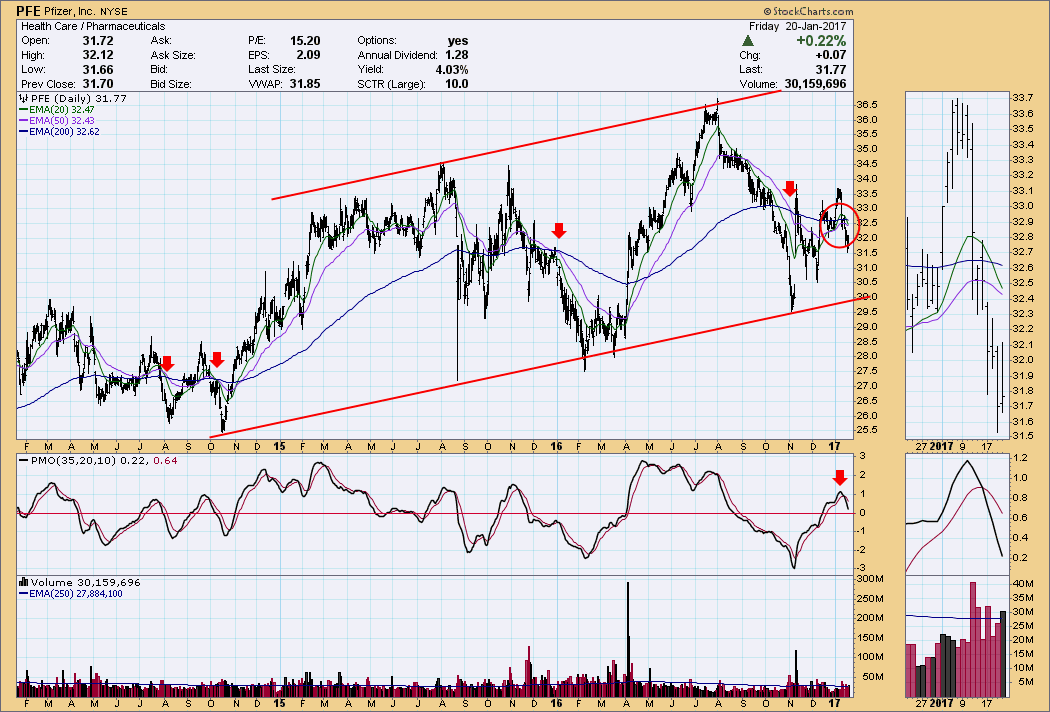Viewport: 1050px width, 712px height.
Task: Click the StockCharts.com copyright label
Action: [808, 11]
